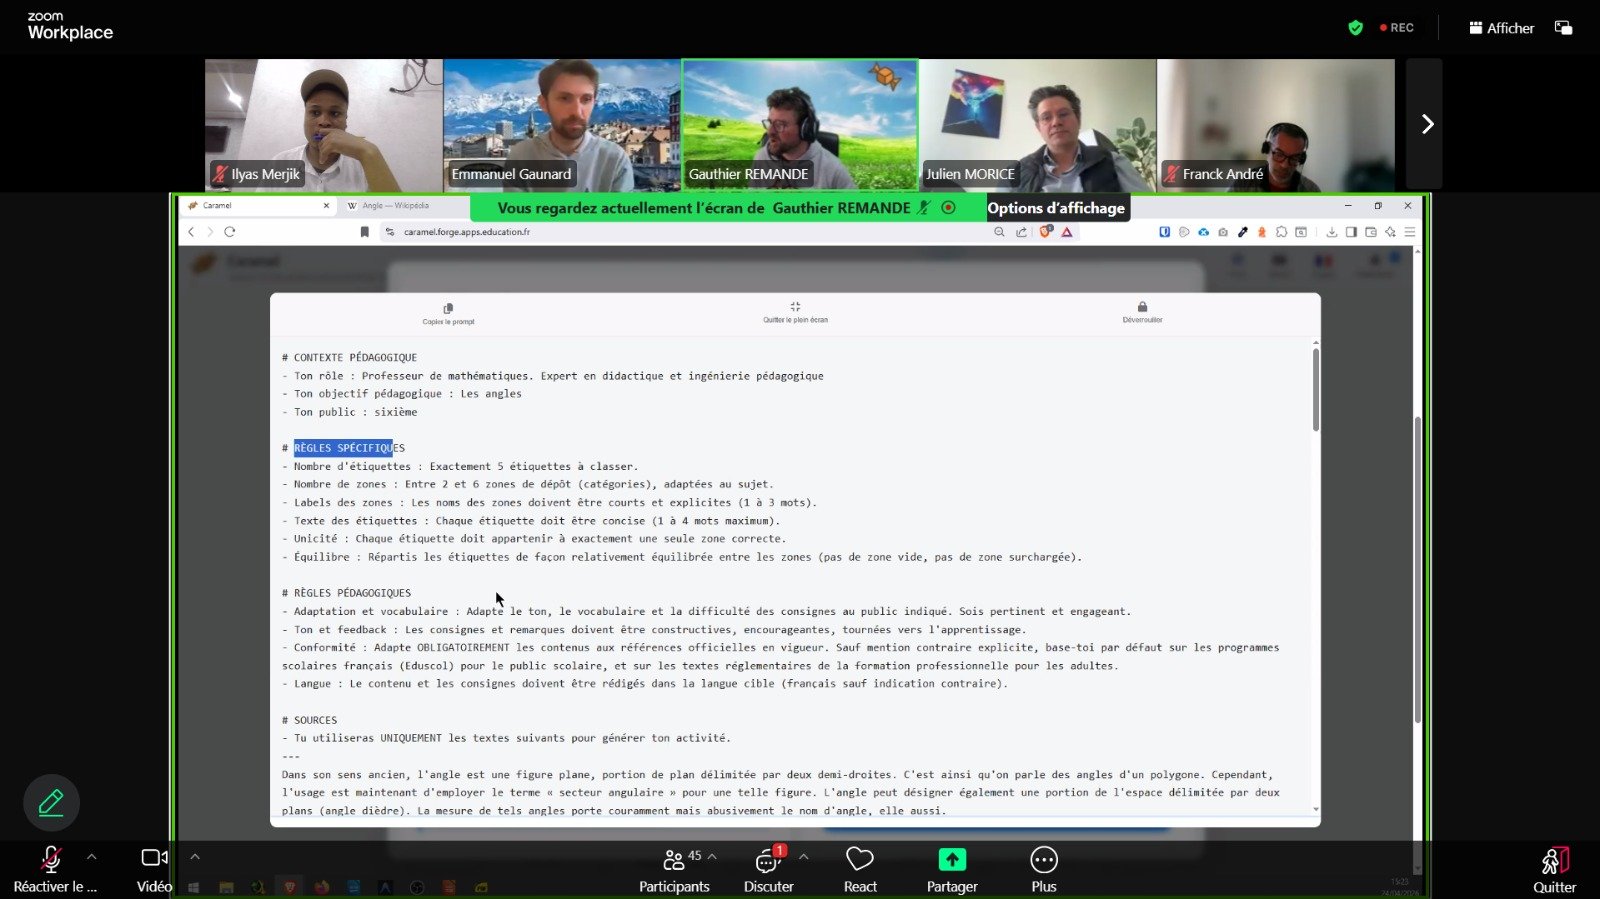Open the Bitwarden shield extension icon
Screen dimensions: 1600x899
(x=1164, y=232)
